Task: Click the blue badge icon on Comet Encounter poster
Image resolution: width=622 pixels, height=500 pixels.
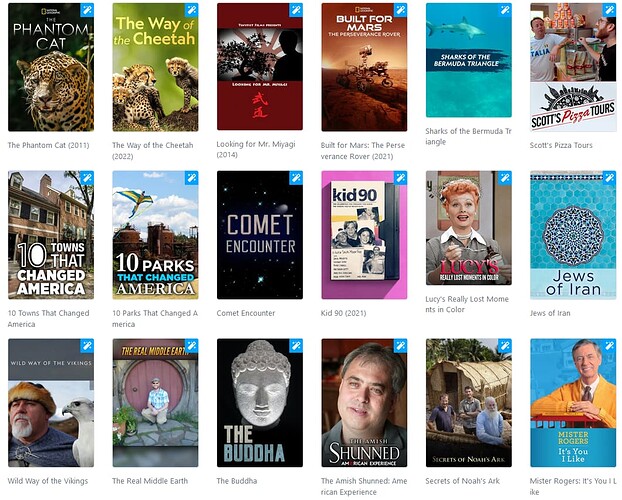Action: pyautogui.click(x=296, y=178)
